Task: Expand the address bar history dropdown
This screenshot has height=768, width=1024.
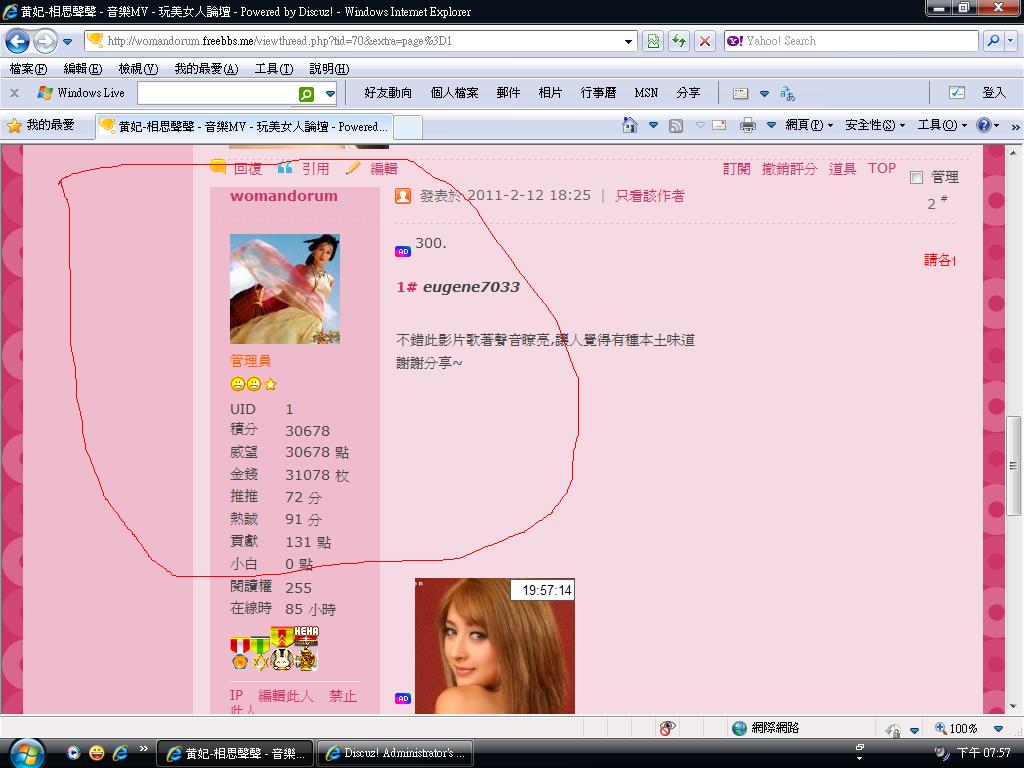Action: coord(628,41)
